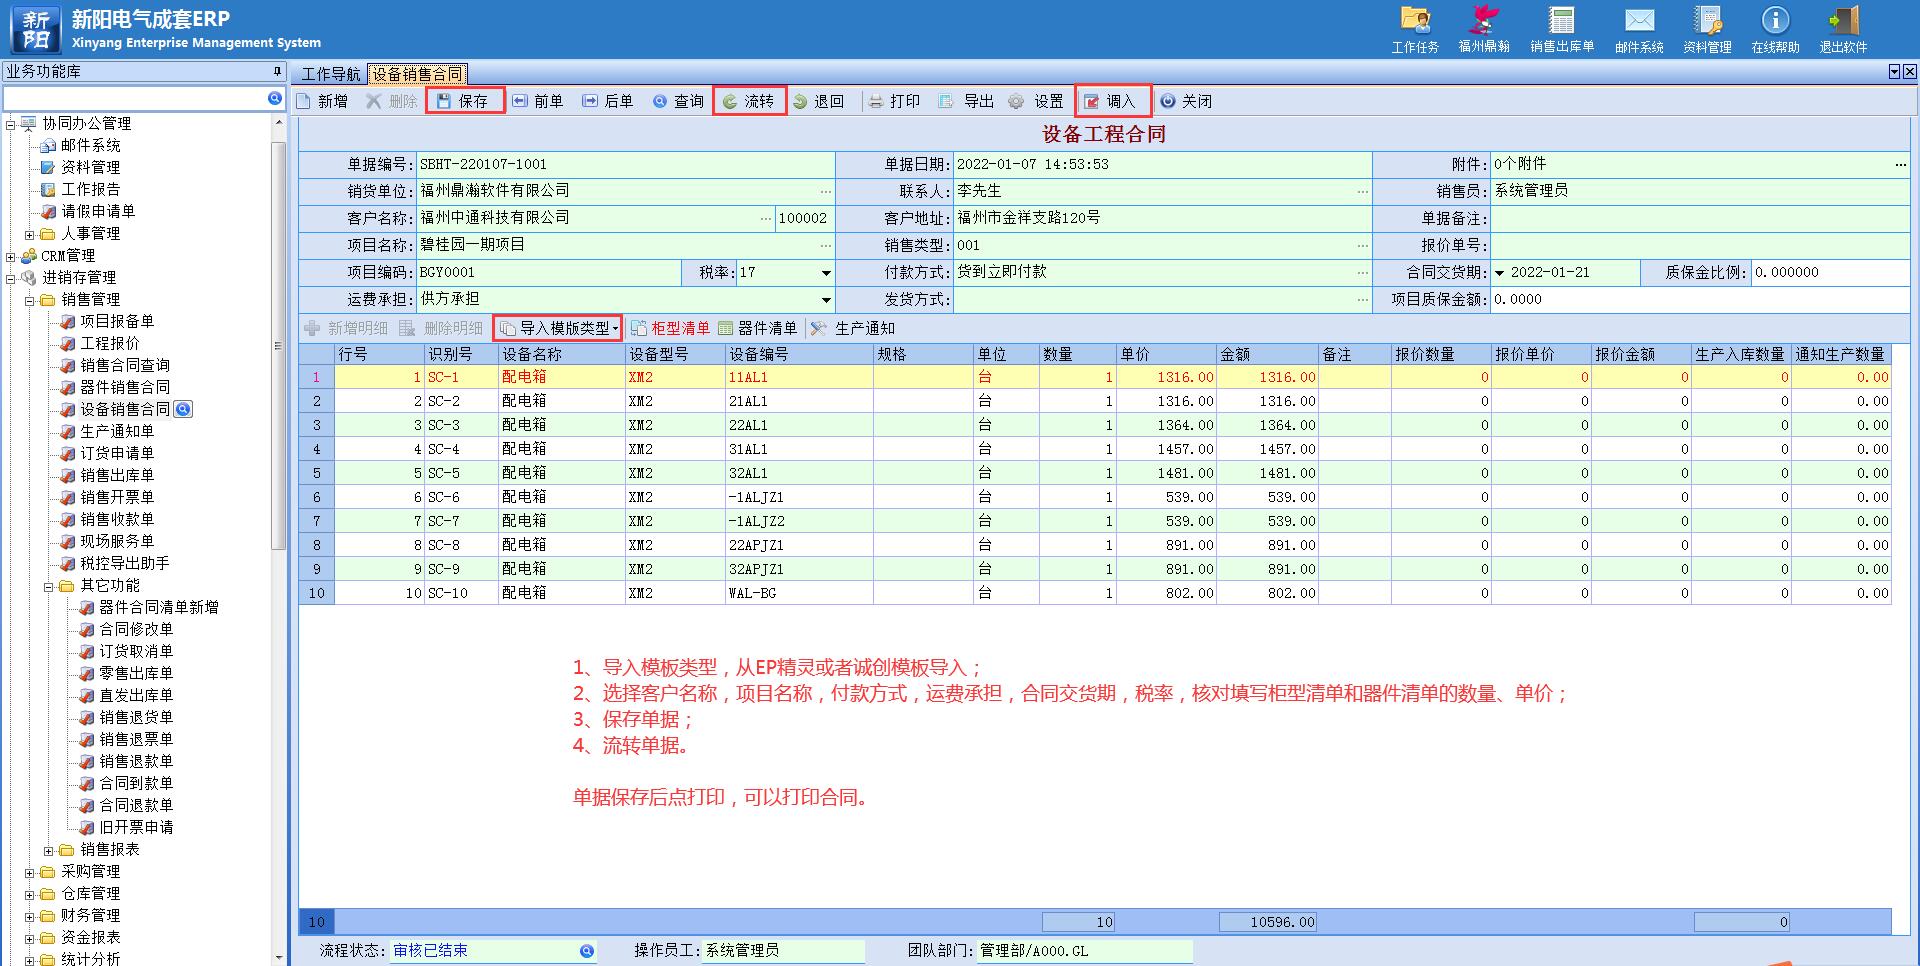Screen dimensions: 1920x966
Task: Pin the 业务功能库 panel
Action: pos(278,71)
